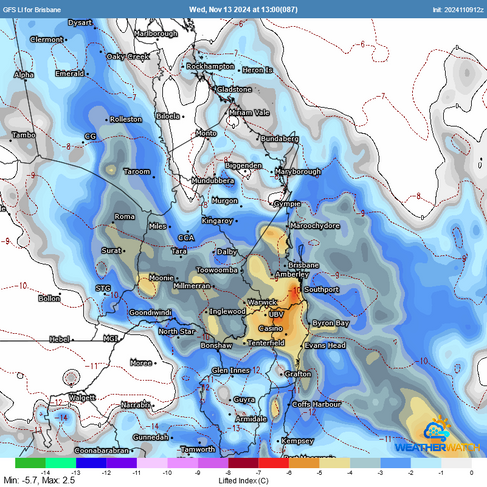The image size is (487, 487).
Task: Click the Roma label
Action: click(x=125, y=216)
